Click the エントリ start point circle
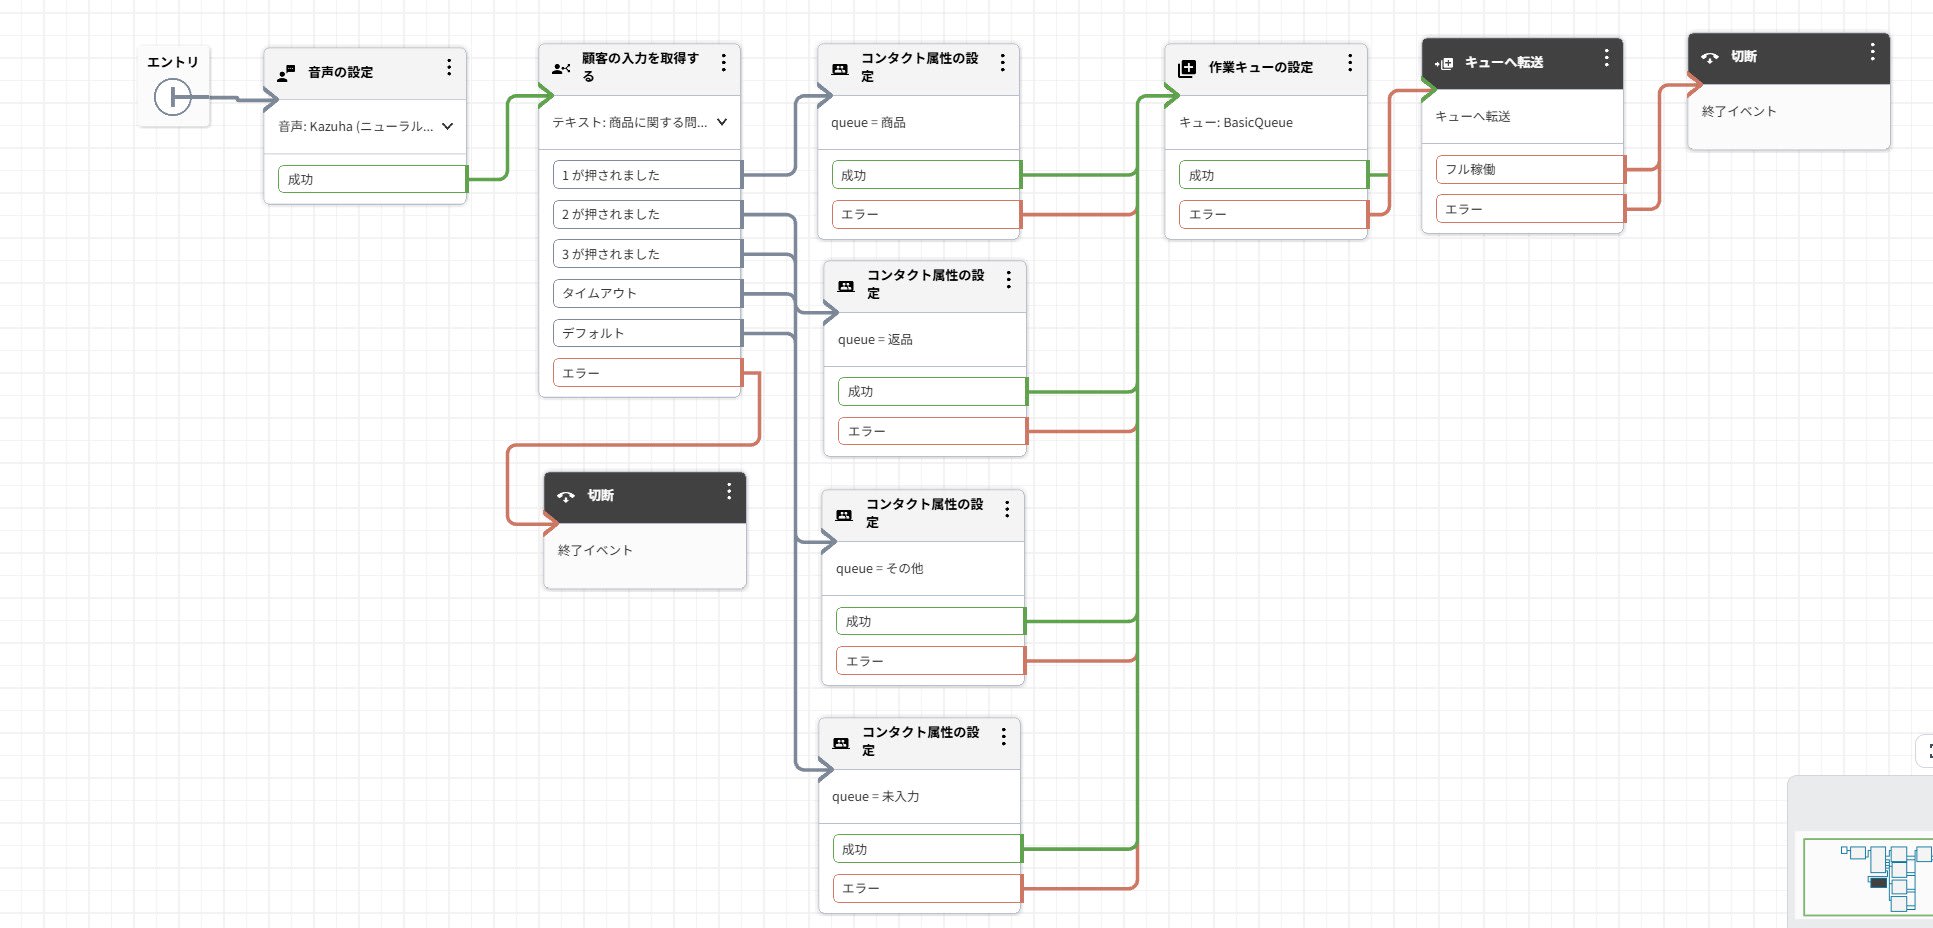The height and width of the screenshot is (928, 1933). coord(172,97)
